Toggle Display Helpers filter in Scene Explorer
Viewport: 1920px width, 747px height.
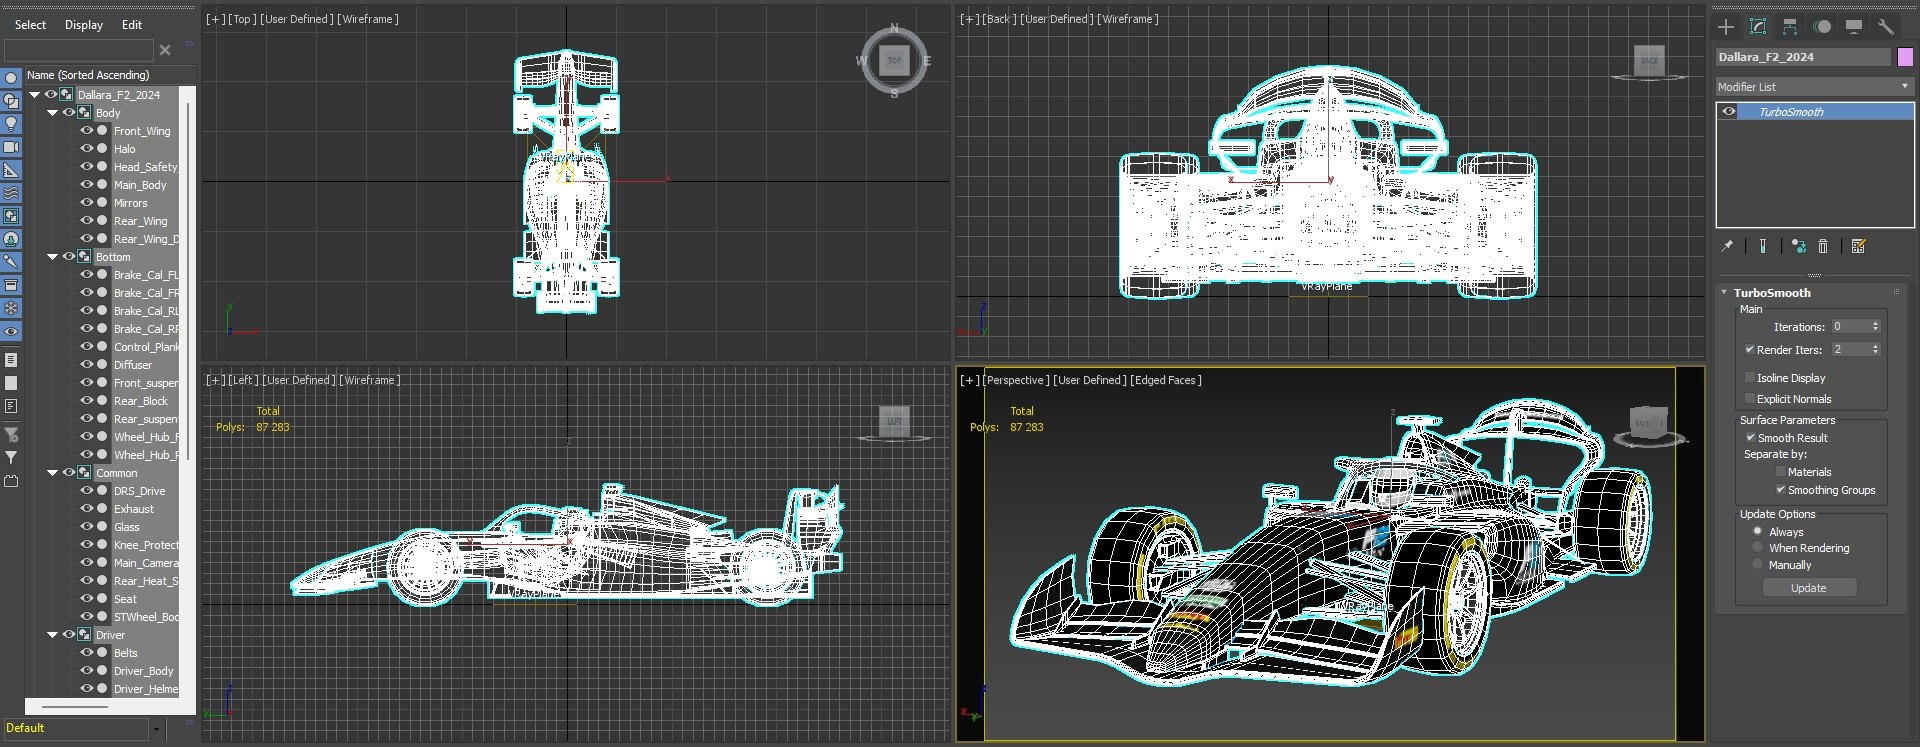[11, 170]
